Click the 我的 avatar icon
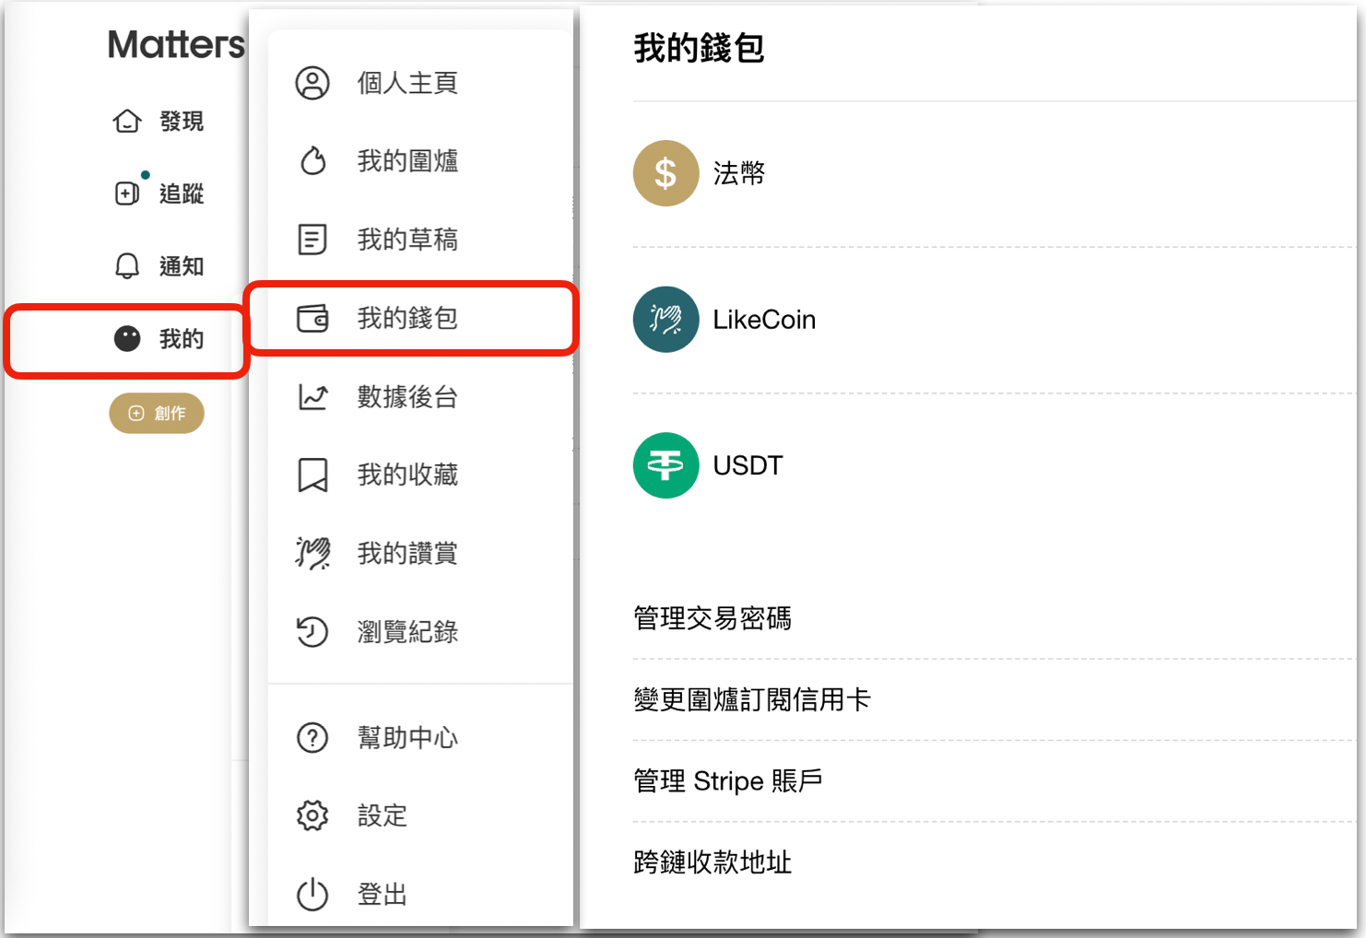Screen dimensions: 1366x938 pyautogui.click(x=127, y=339)
